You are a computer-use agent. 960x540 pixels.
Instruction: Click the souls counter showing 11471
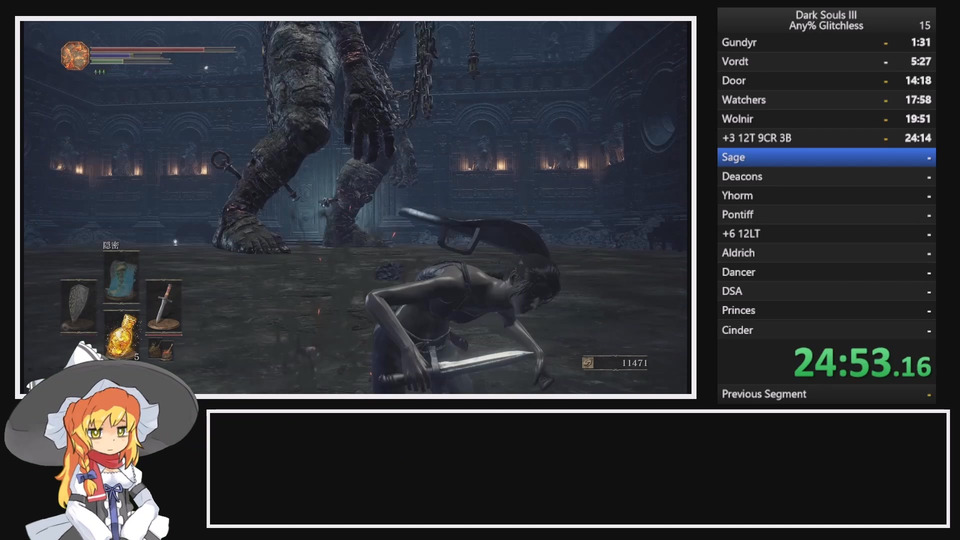pos(634,363)
